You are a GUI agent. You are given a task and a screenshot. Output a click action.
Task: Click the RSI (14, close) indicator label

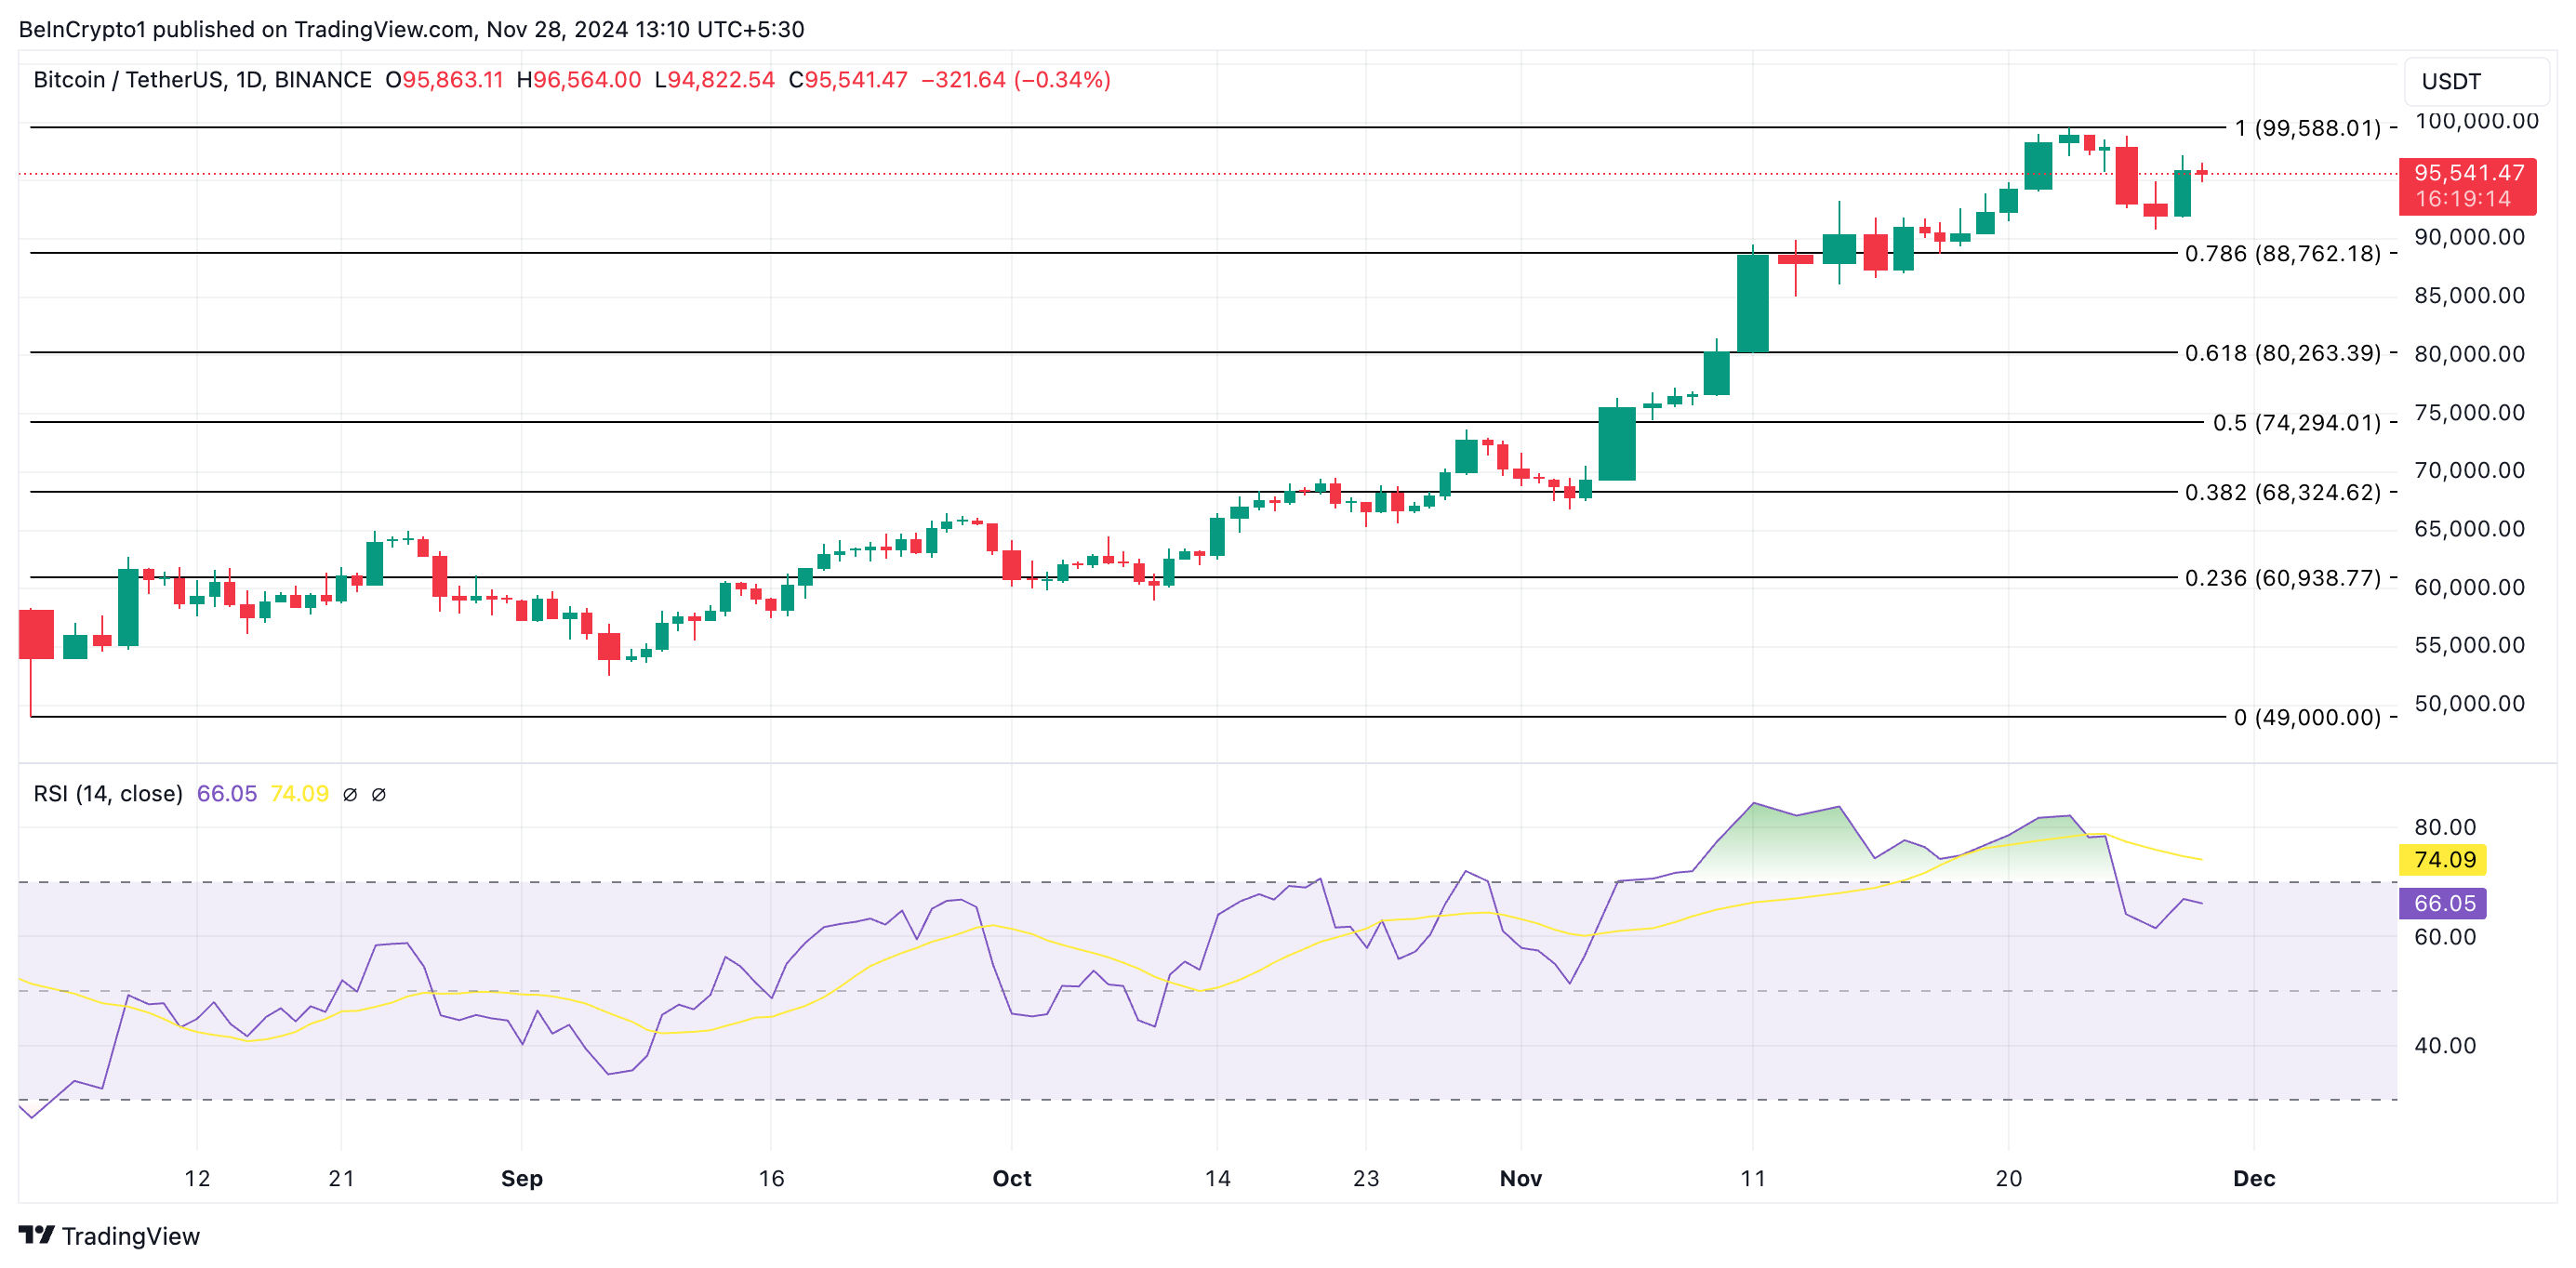point(108,794)
